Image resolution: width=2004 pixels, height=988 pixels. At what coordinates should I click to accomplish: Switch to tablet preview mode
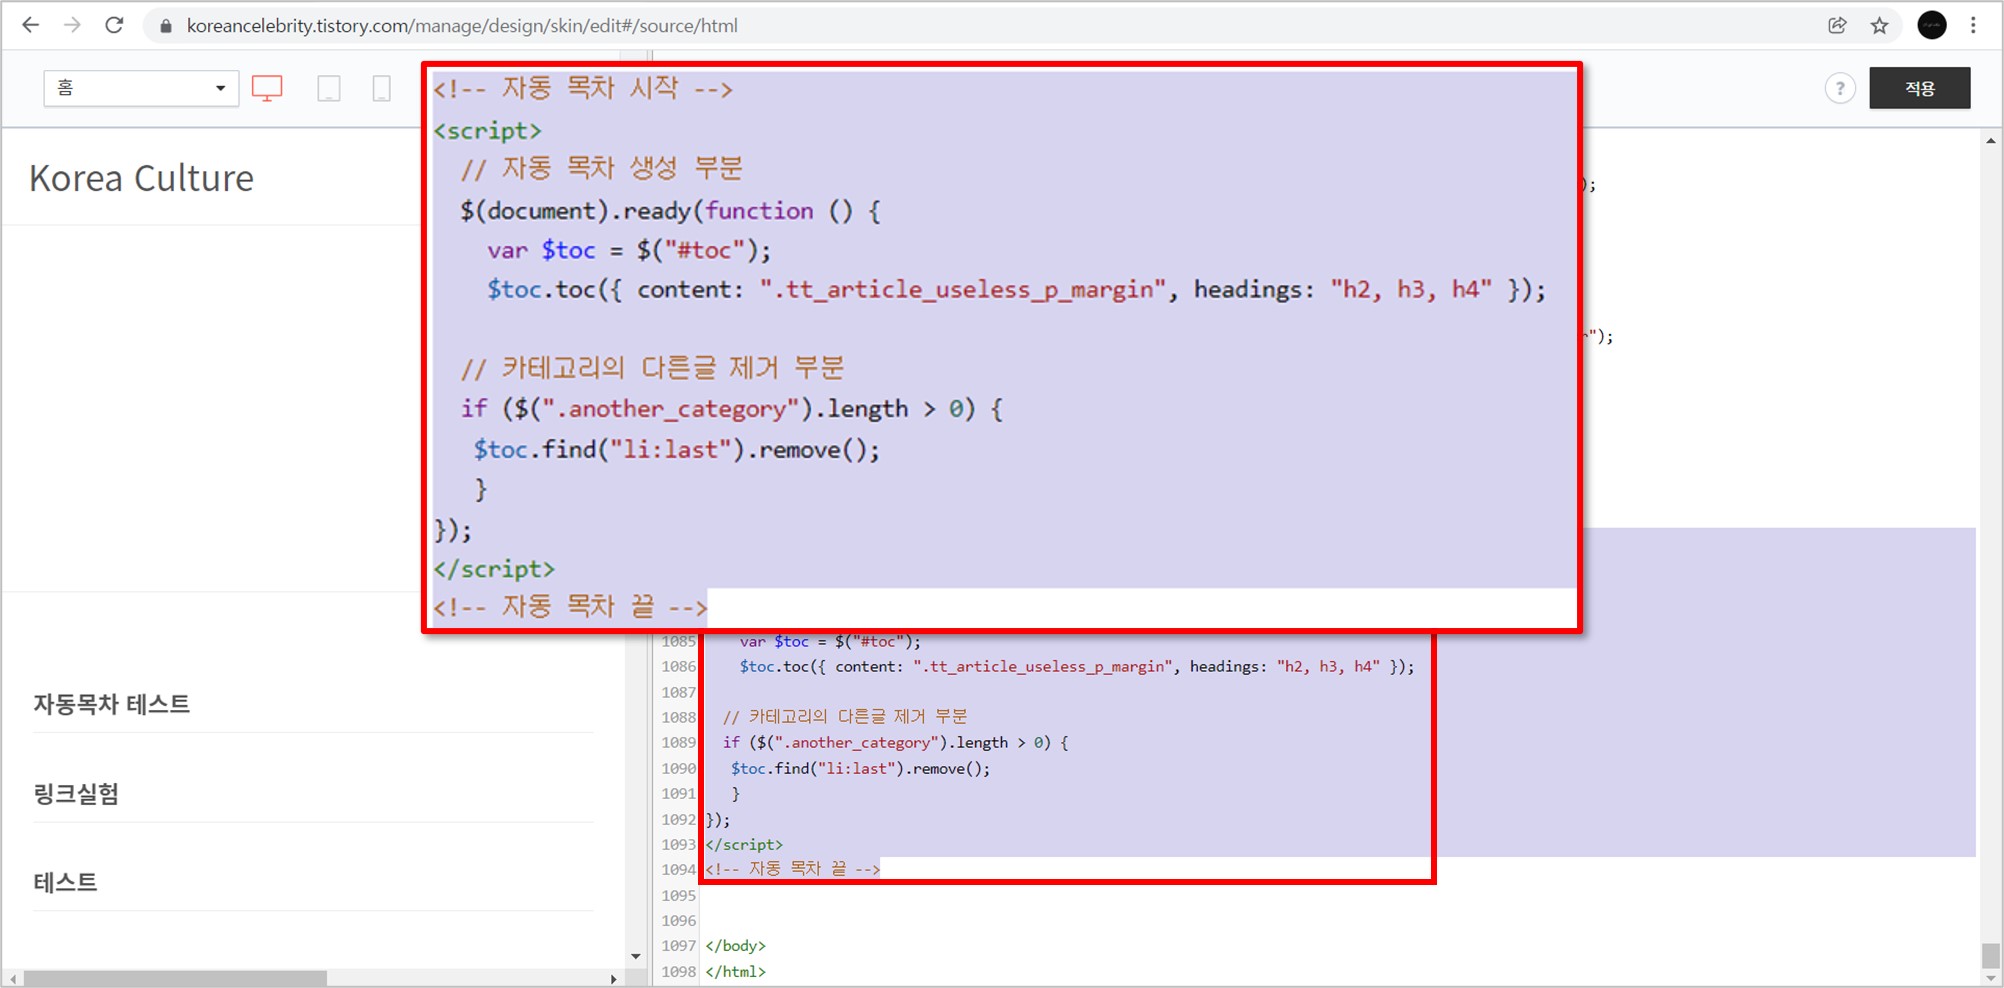tap(329, 88)
